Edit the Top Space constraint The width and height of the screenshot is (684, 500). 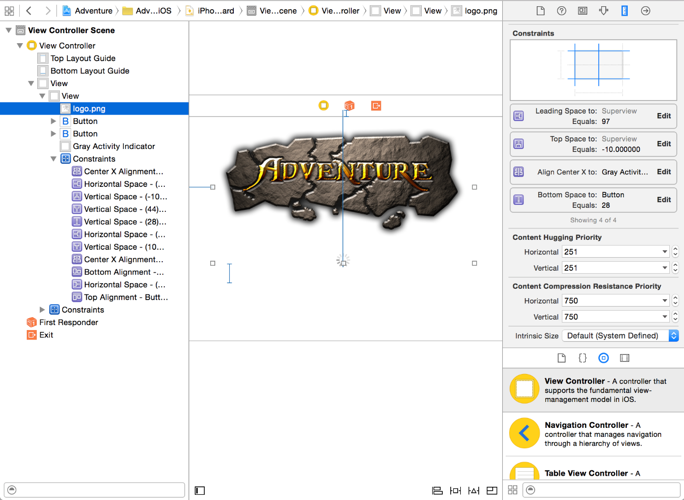click(663, 144)
